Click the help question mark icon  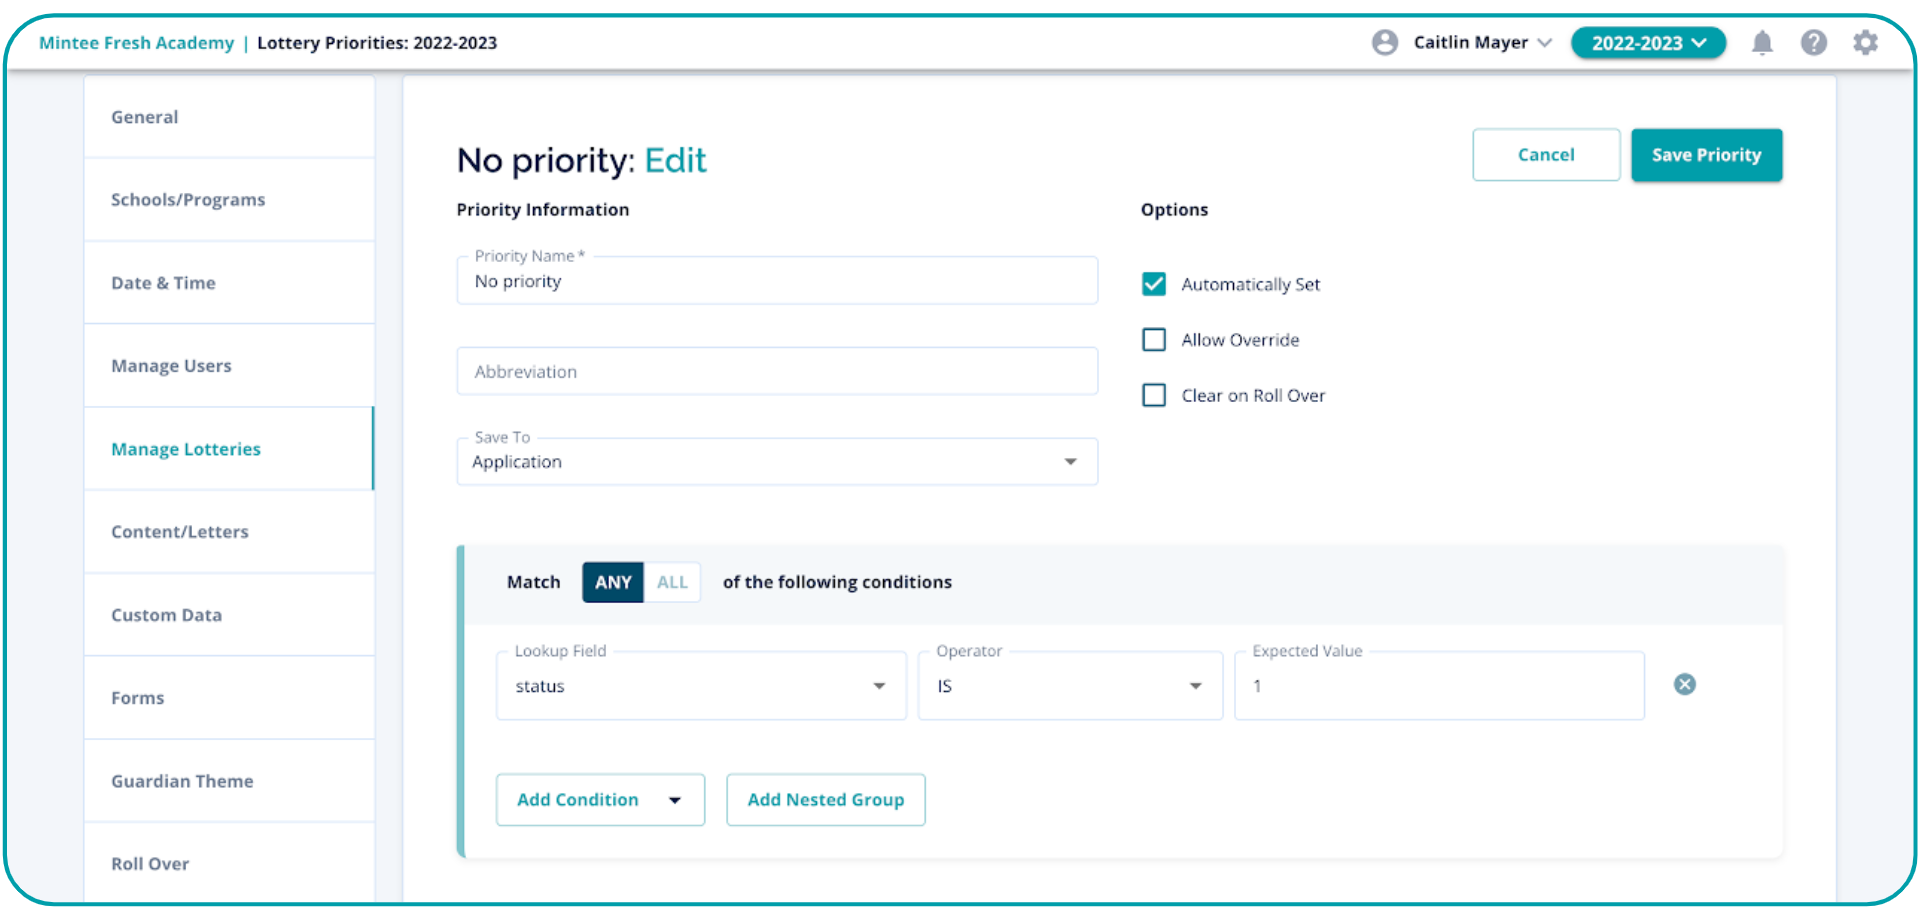1813,43
